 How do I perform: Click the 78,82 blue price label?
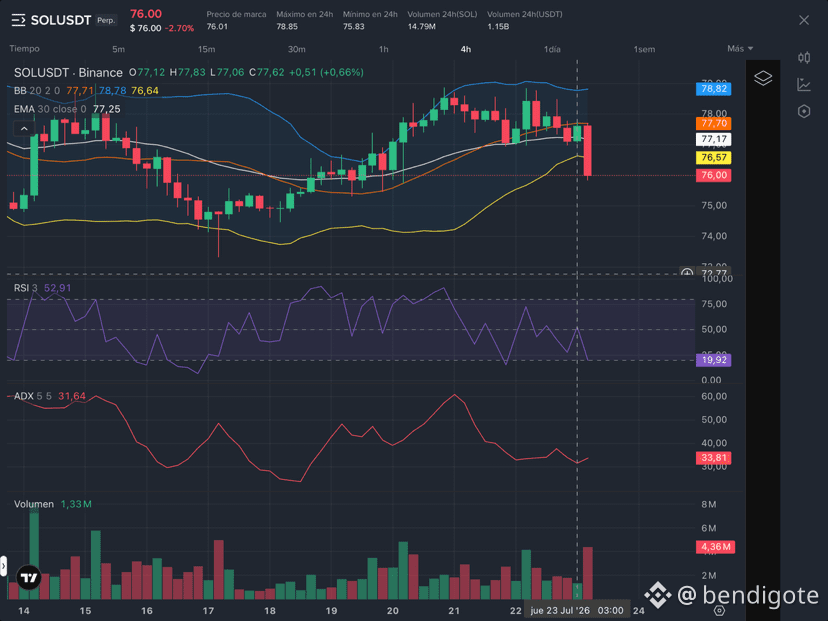(713, 89)
